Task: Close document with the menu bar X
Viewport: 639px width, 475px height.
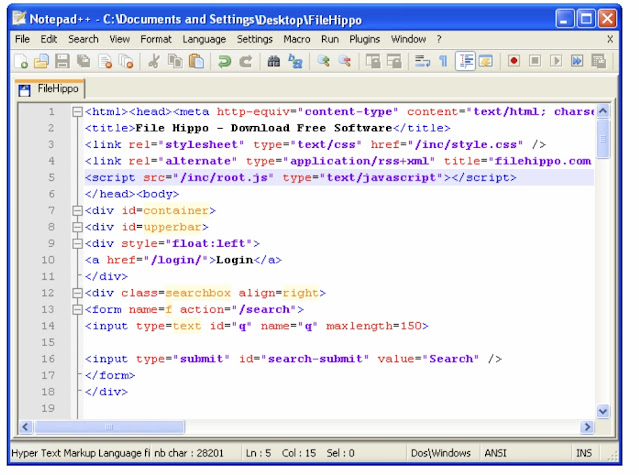Action: coord(610,40)
